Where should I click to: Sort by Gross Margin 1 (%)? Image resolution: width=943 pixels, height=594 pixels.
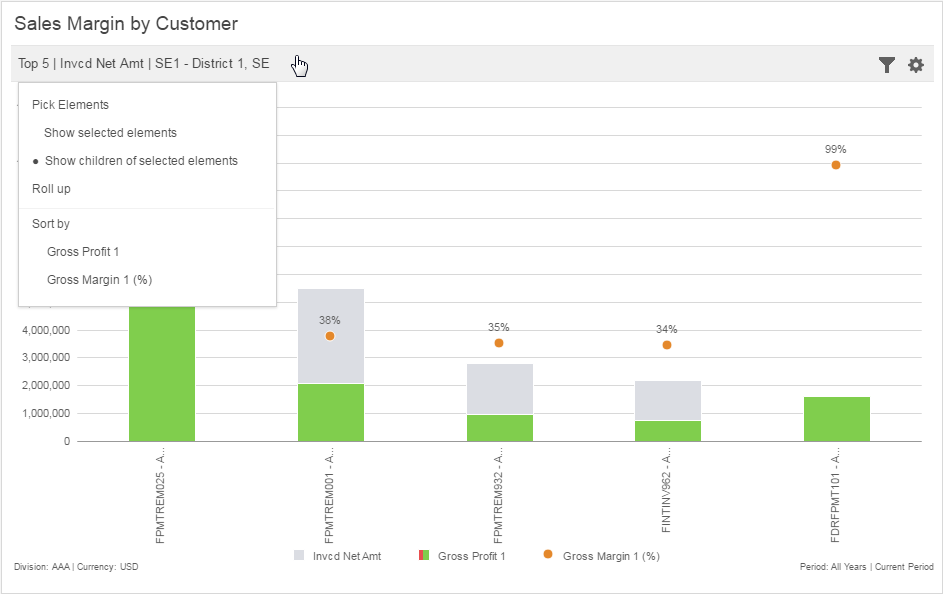(99, 280)
